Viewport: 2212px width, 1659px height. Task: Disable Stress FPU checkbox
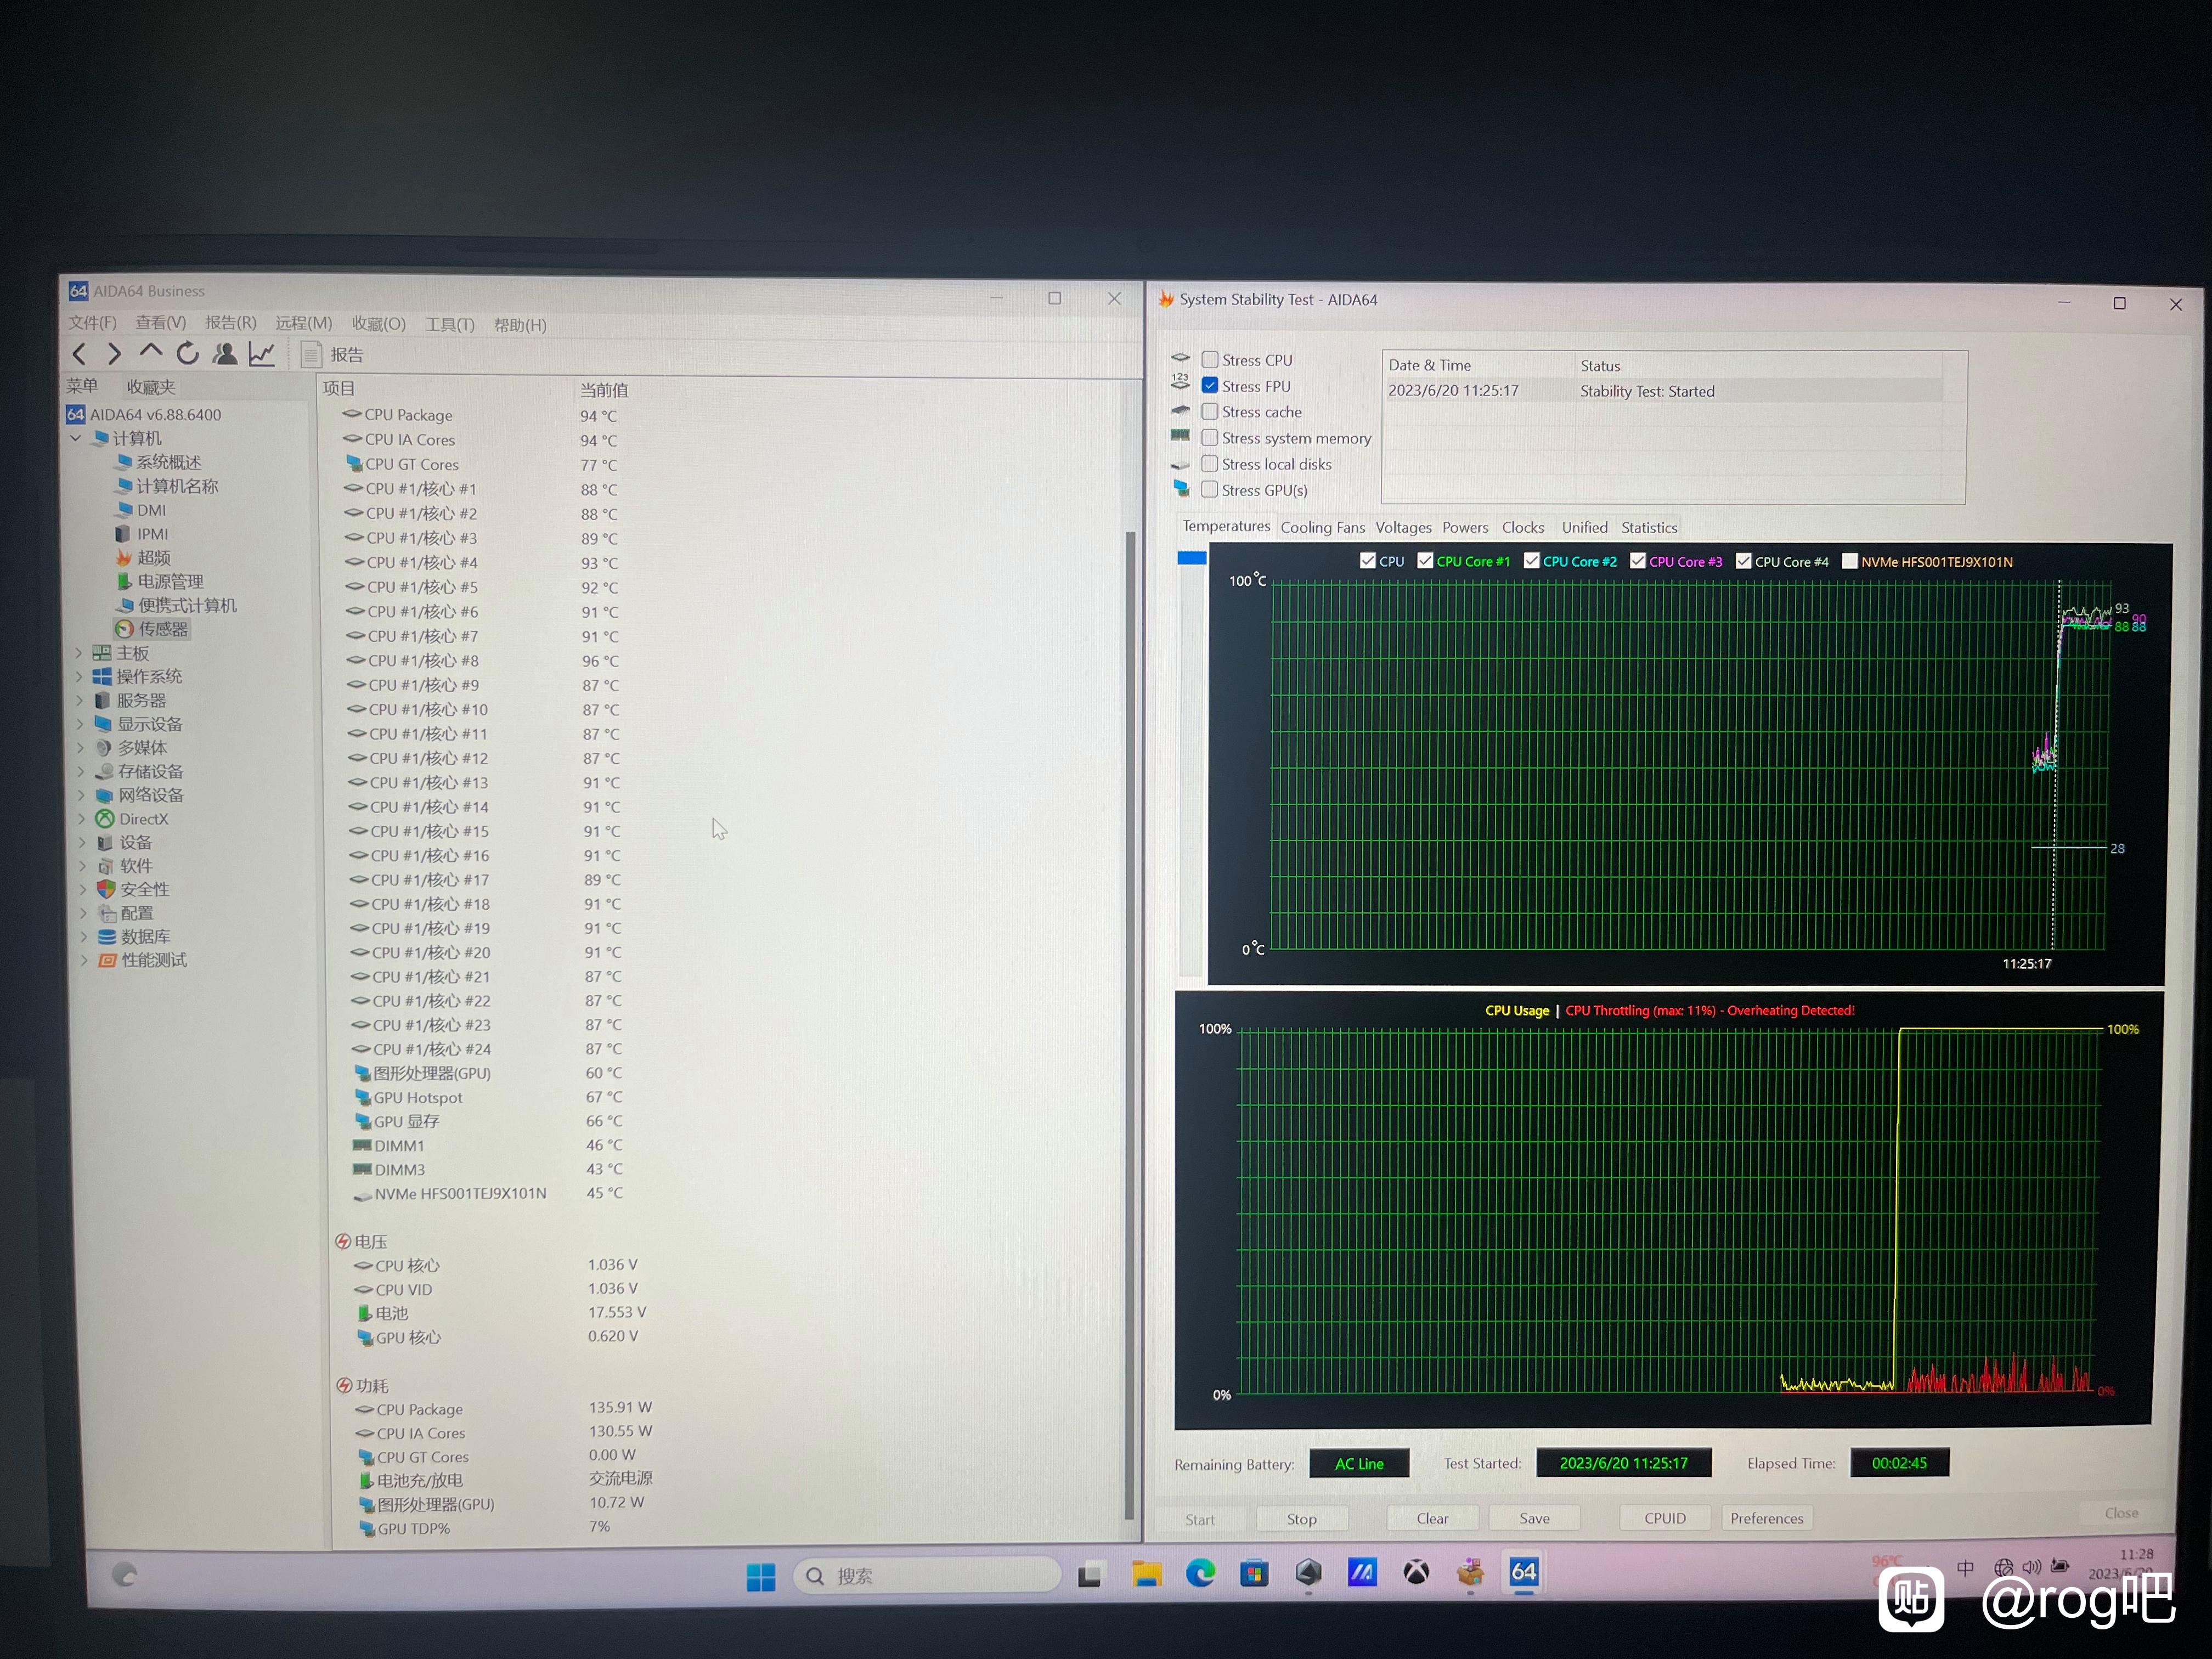click(1210, 385)
